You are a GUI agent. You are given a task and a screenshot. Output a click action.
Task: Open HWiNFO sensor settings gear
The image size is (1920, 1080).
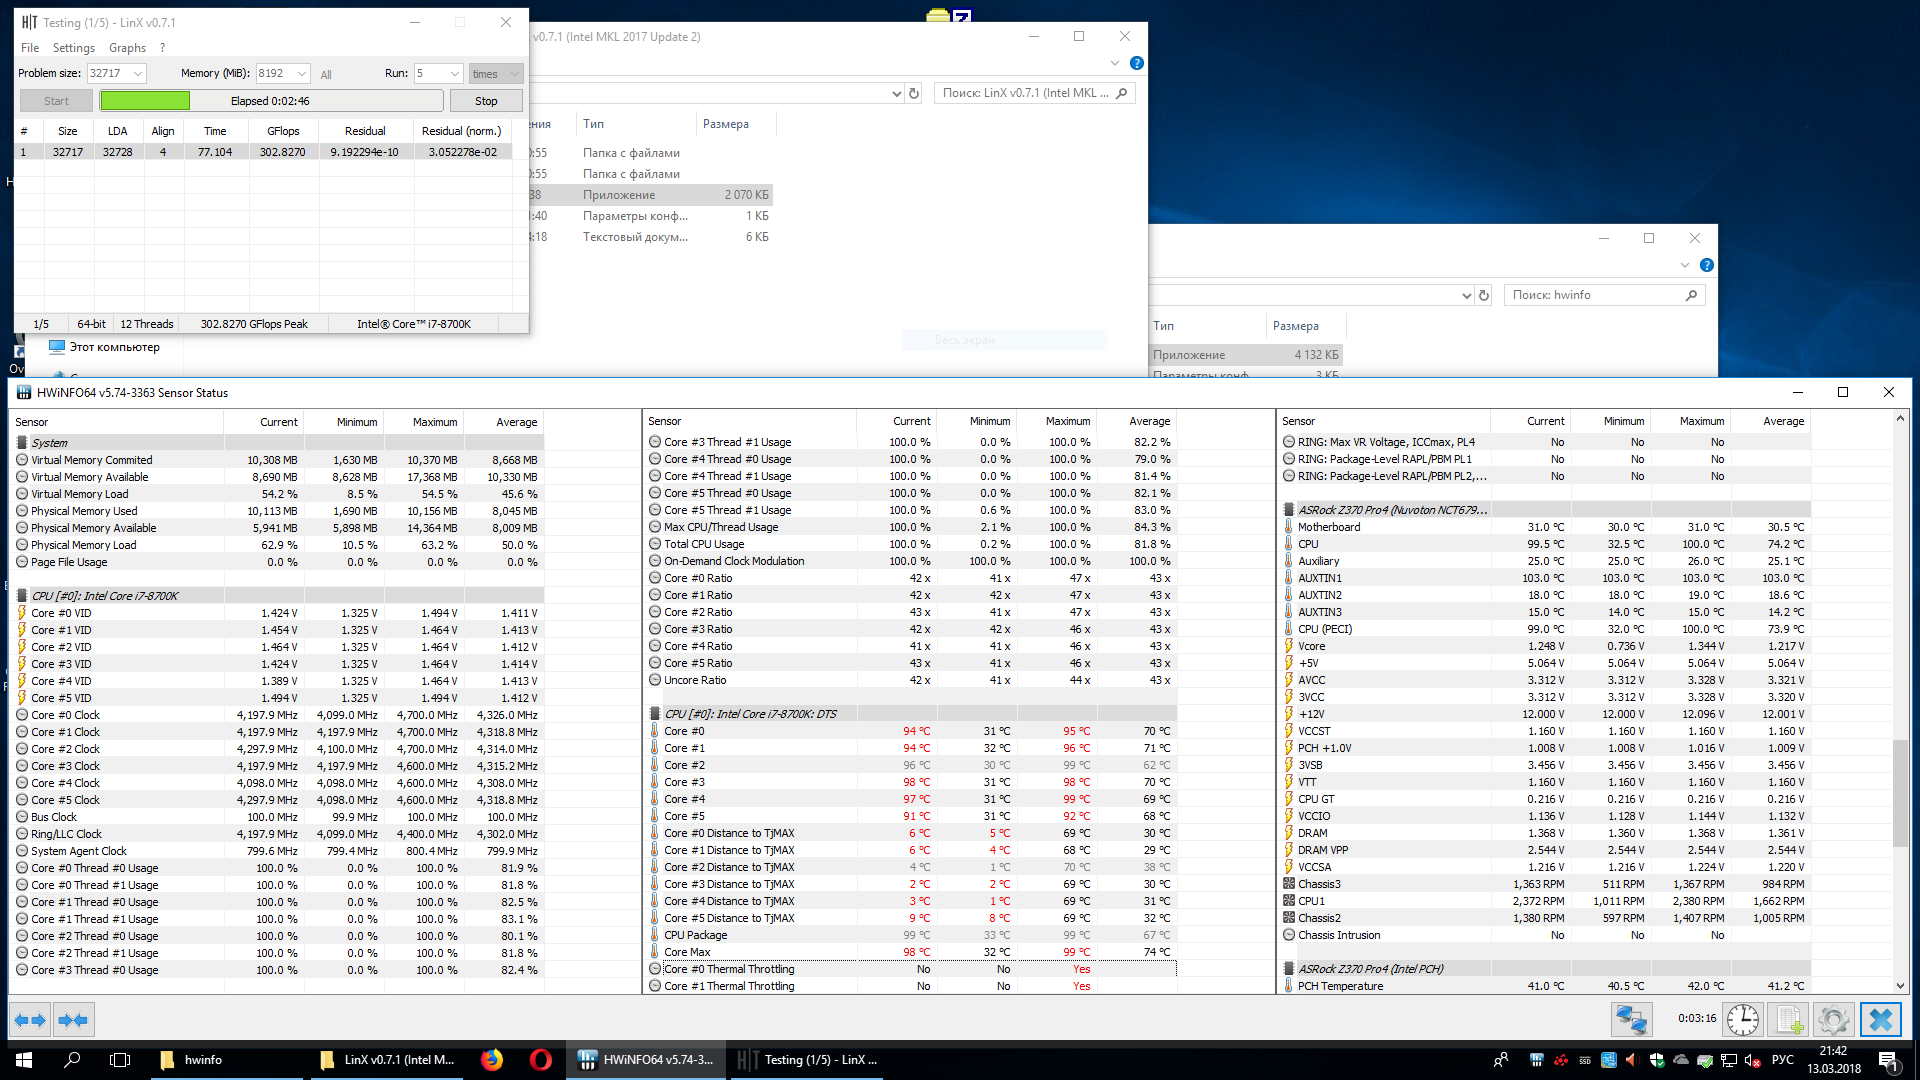(1833, 1020)
